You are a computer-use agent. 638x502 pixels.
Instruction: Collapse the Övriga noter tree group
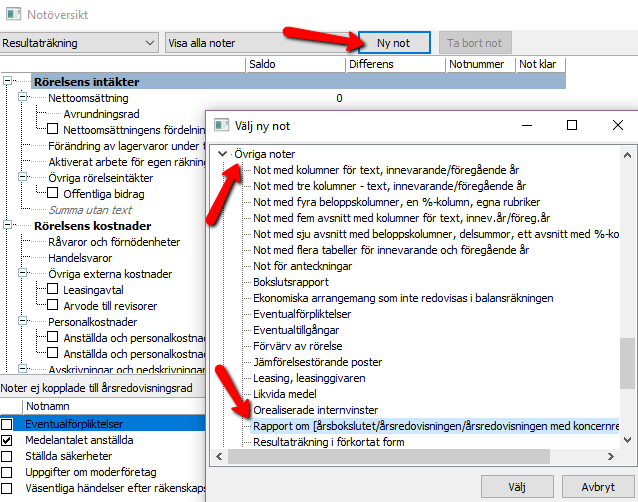coord(222,154)
